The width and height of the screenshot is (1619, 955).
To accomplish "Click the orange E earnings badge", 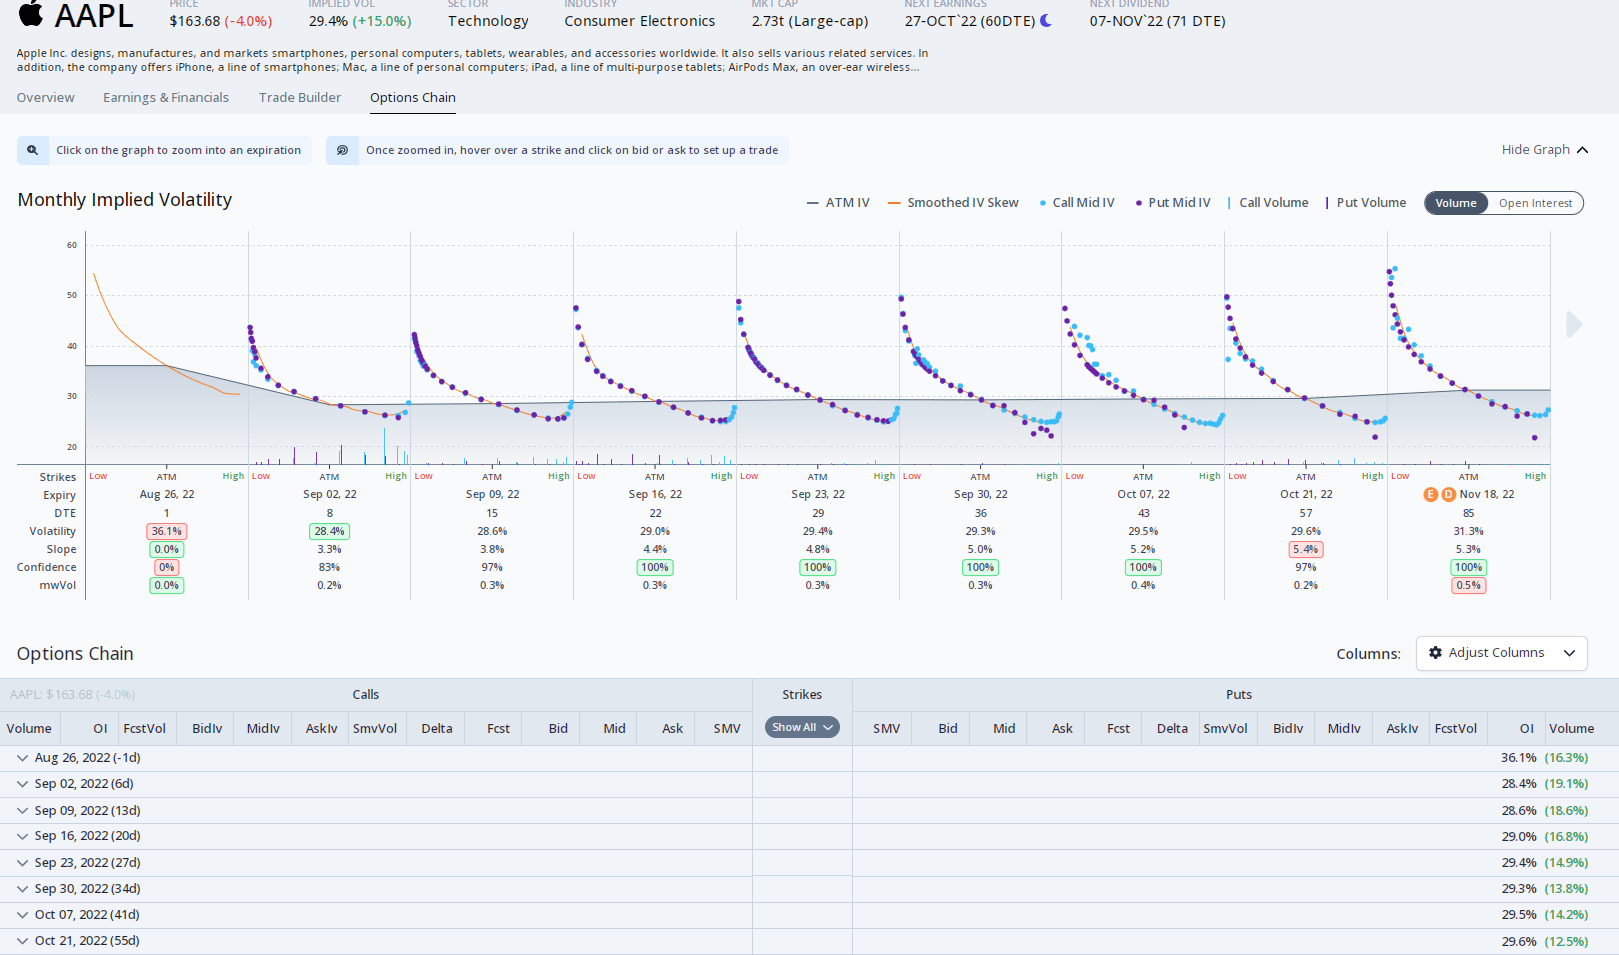I will [x=1430, y=494].
